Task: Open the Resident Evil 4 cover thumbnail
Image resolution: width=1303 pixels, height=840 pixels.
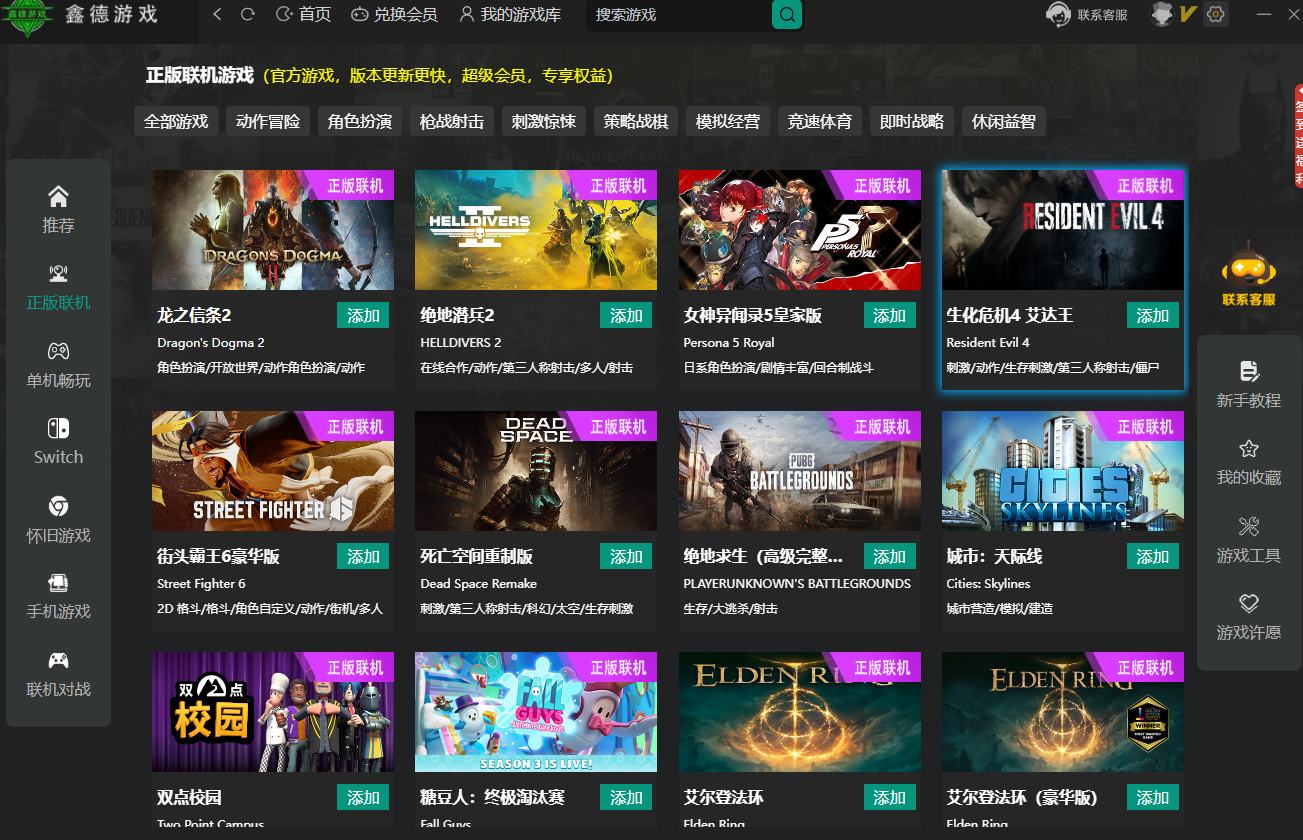Action: coord(1063,230)
